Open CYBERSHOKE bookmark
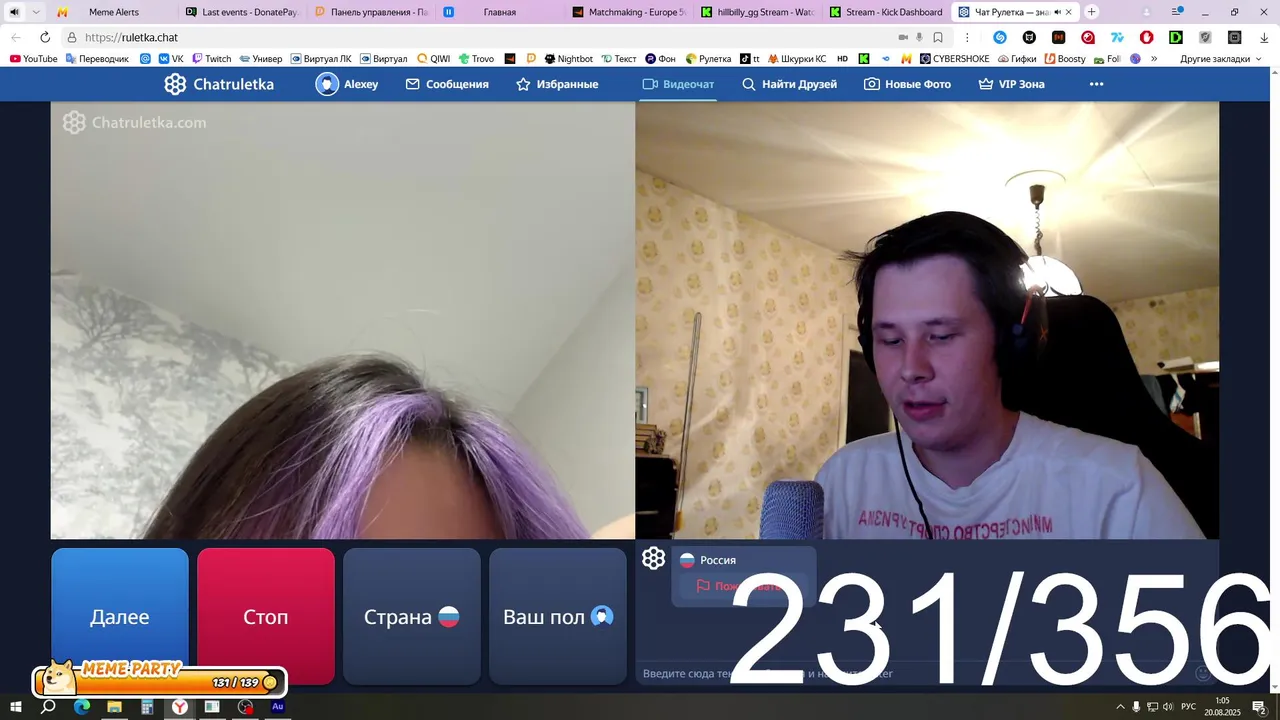 (x=954, y=59)
